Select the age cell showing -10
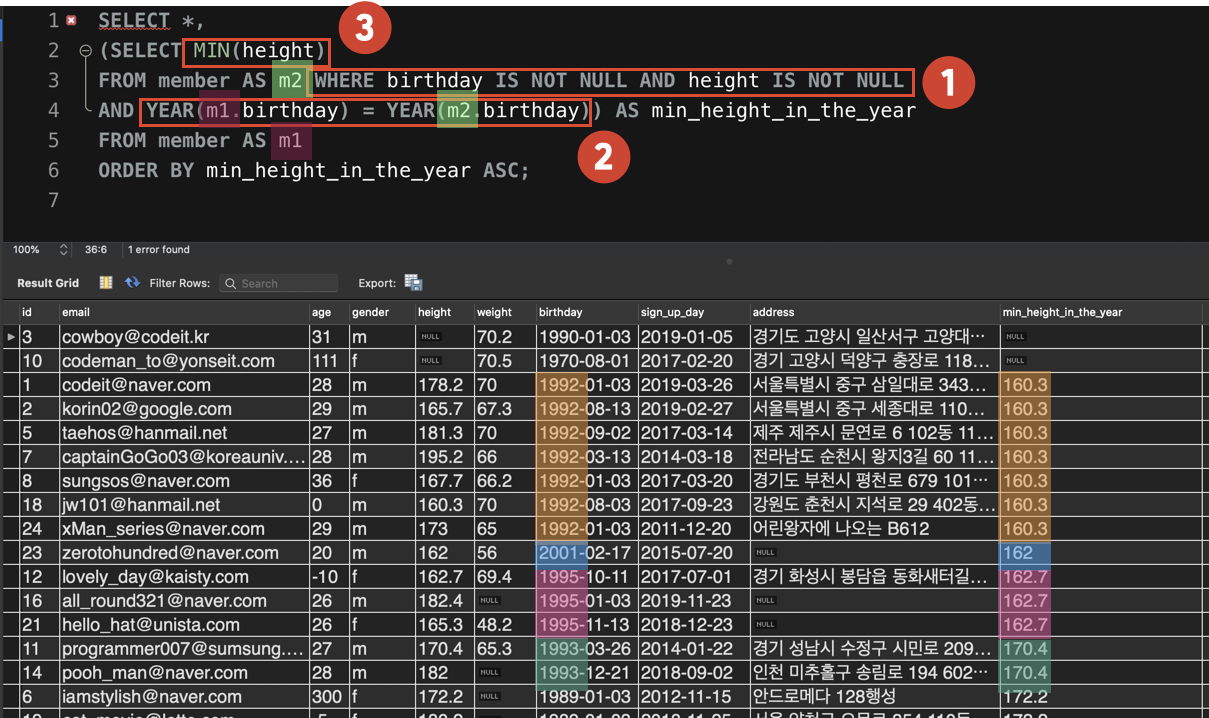This screenshot has height=718, width=1209. (x=328, y=577)
